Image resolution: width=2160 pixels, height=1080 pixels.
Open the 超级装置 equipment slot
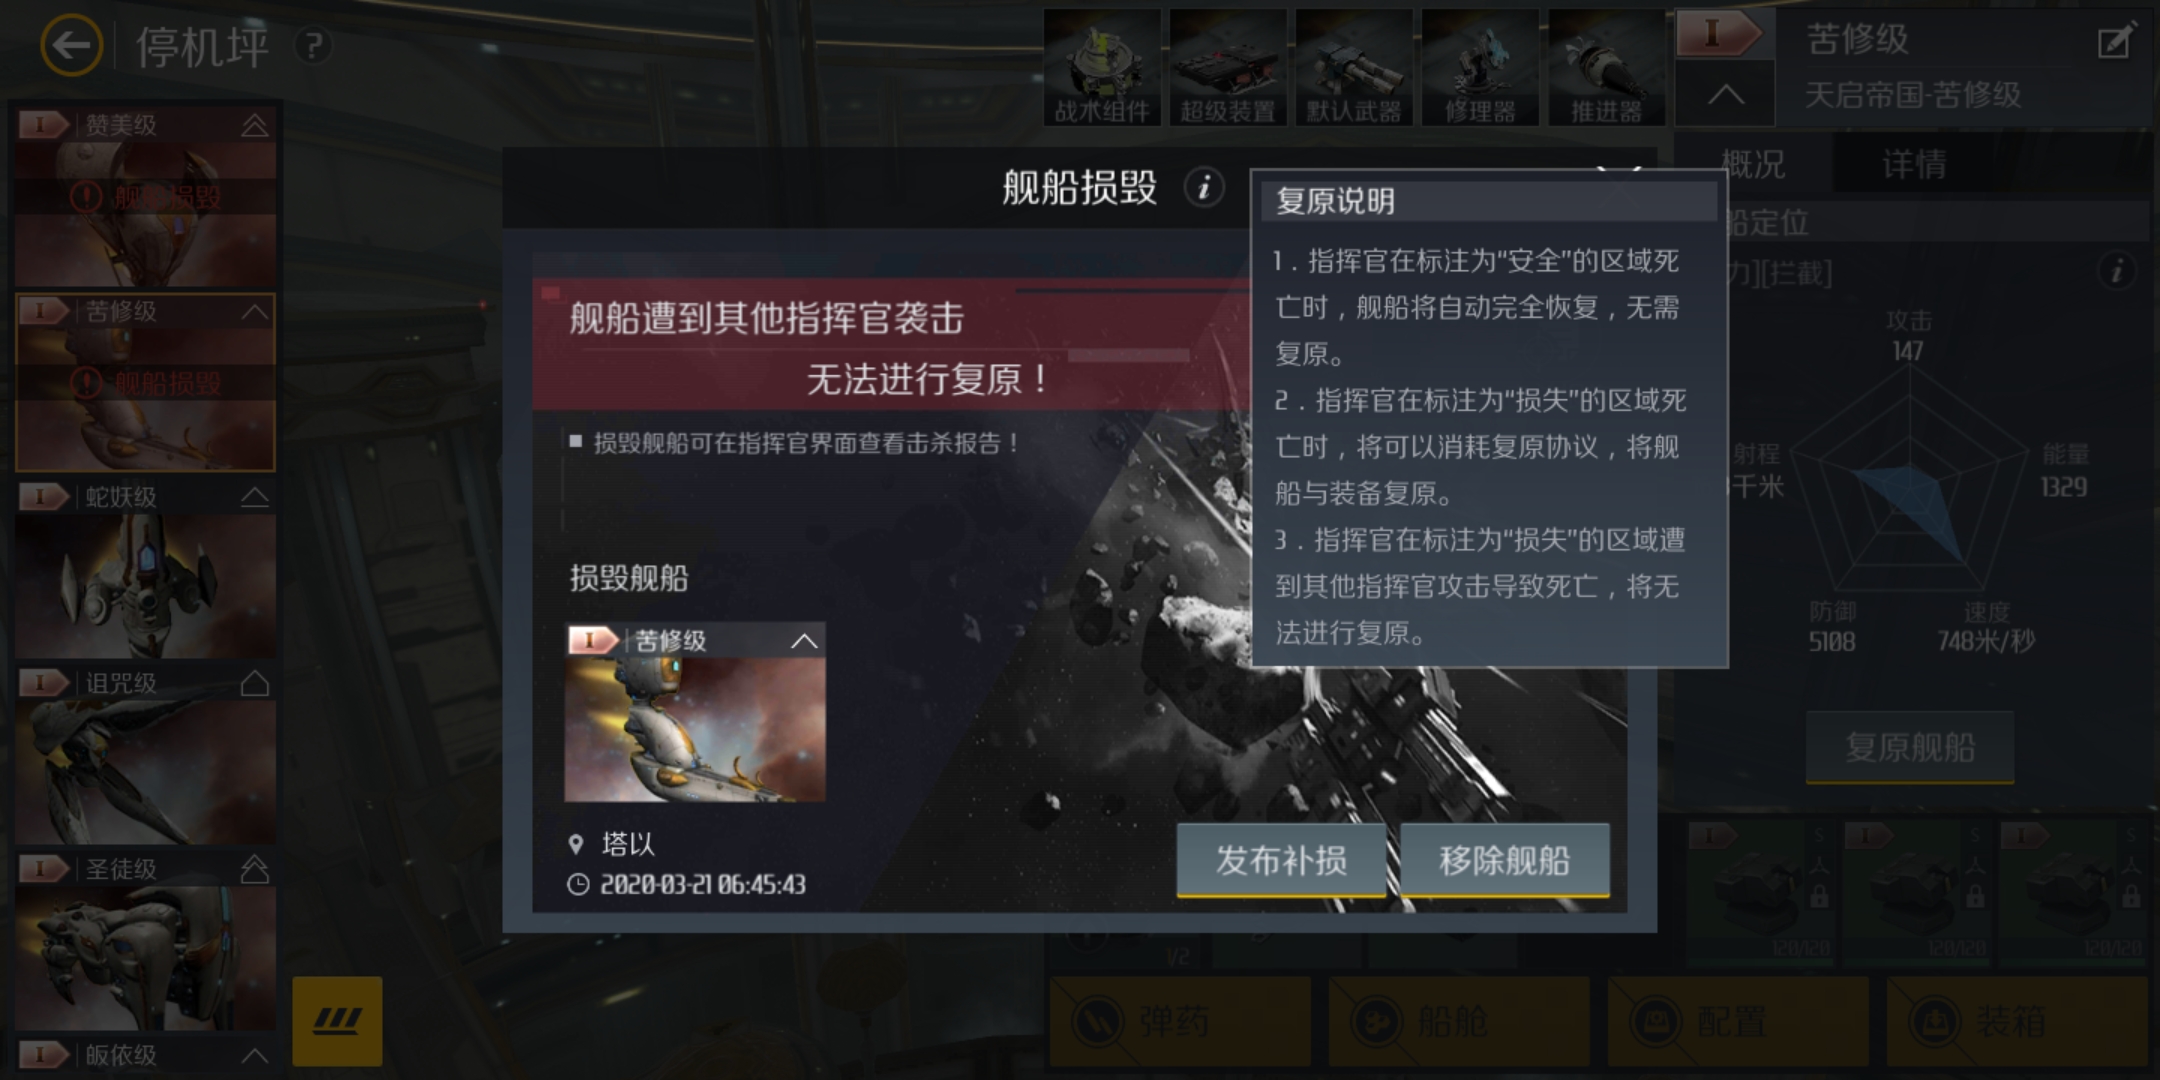tap(1228, 67)
